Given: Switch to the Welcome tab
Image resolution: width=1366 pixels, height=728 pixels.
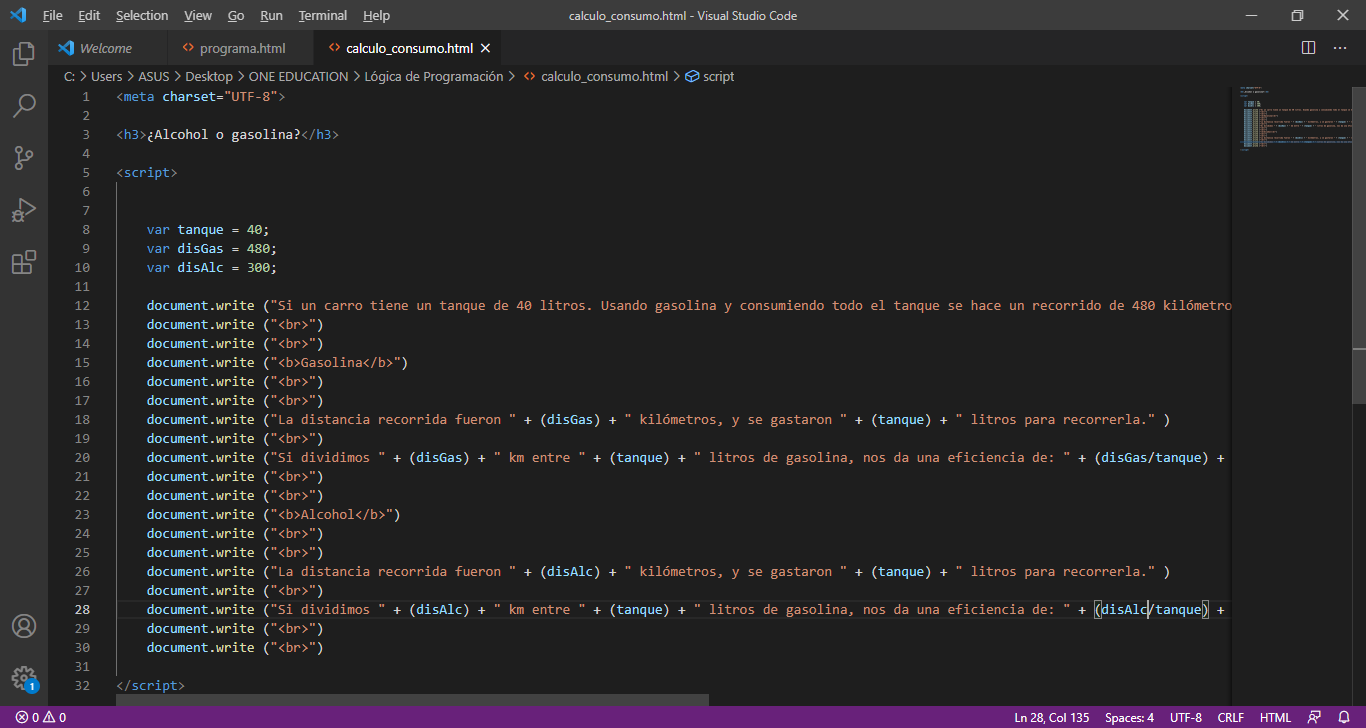Looking at the screenshot, I should [105, 48].
